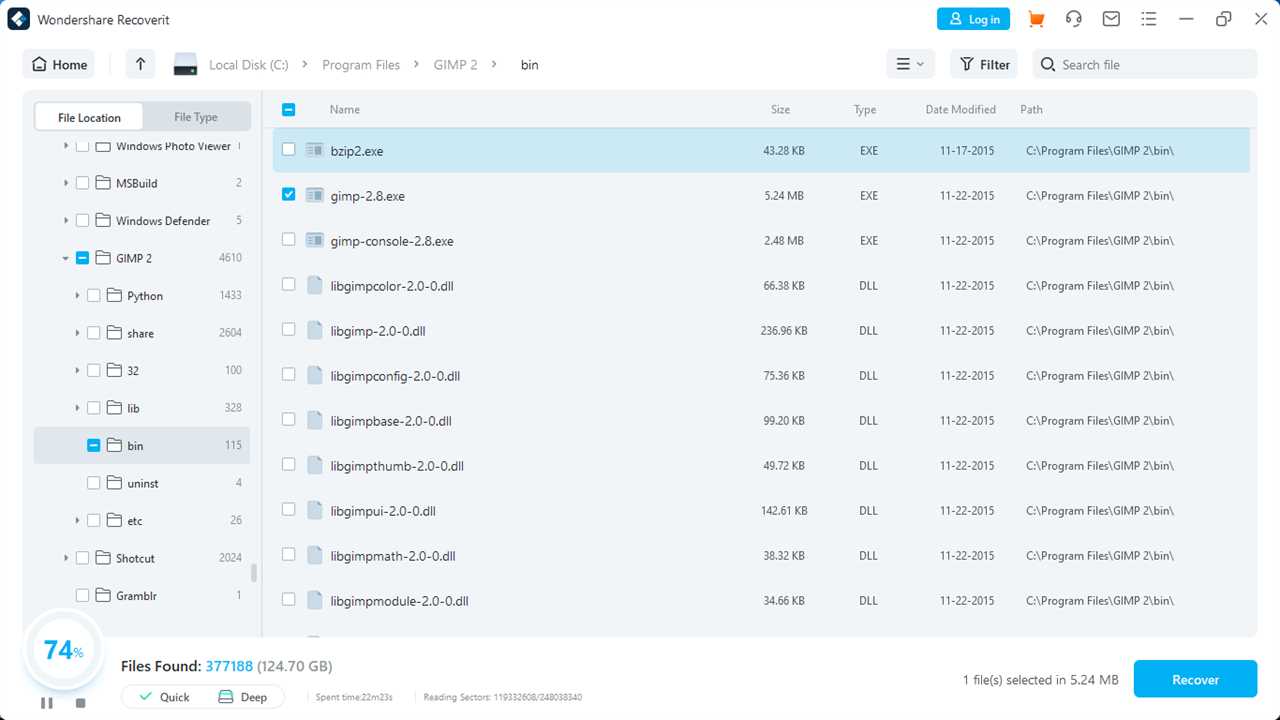Click the Shotcut folder icon

tap(102, 558)
